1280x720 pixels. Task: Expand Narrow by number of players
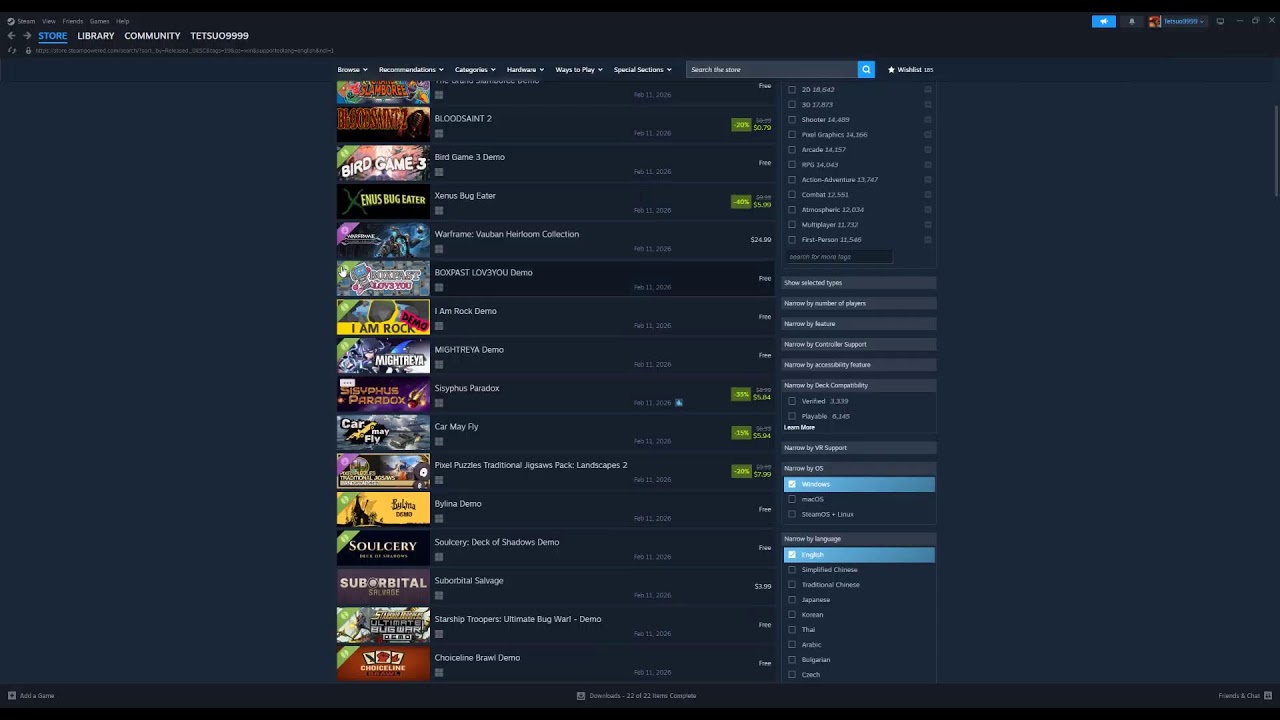(x=859, y=303)
